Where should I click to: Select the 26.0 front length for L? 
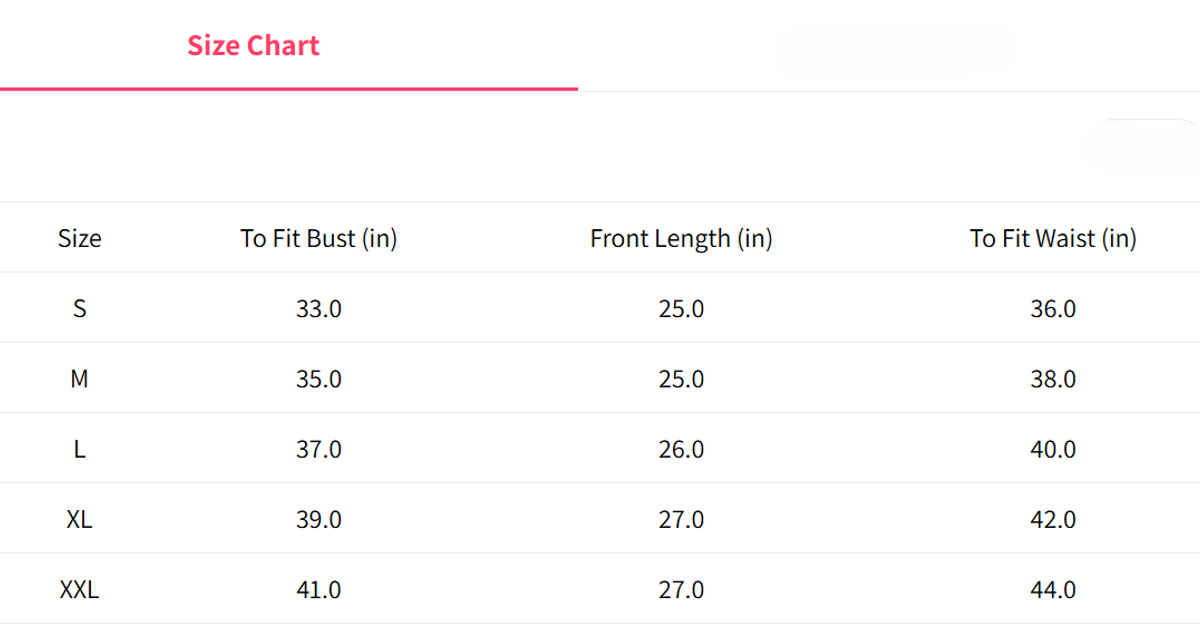[x=681, y=450]
